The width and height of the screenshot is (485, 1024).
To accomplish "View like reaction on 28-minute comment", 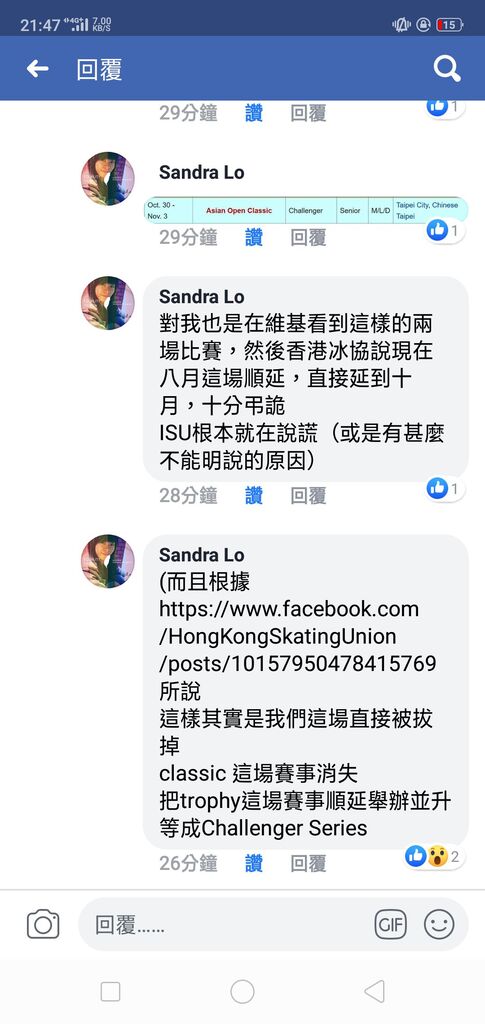I will [445, 488].
